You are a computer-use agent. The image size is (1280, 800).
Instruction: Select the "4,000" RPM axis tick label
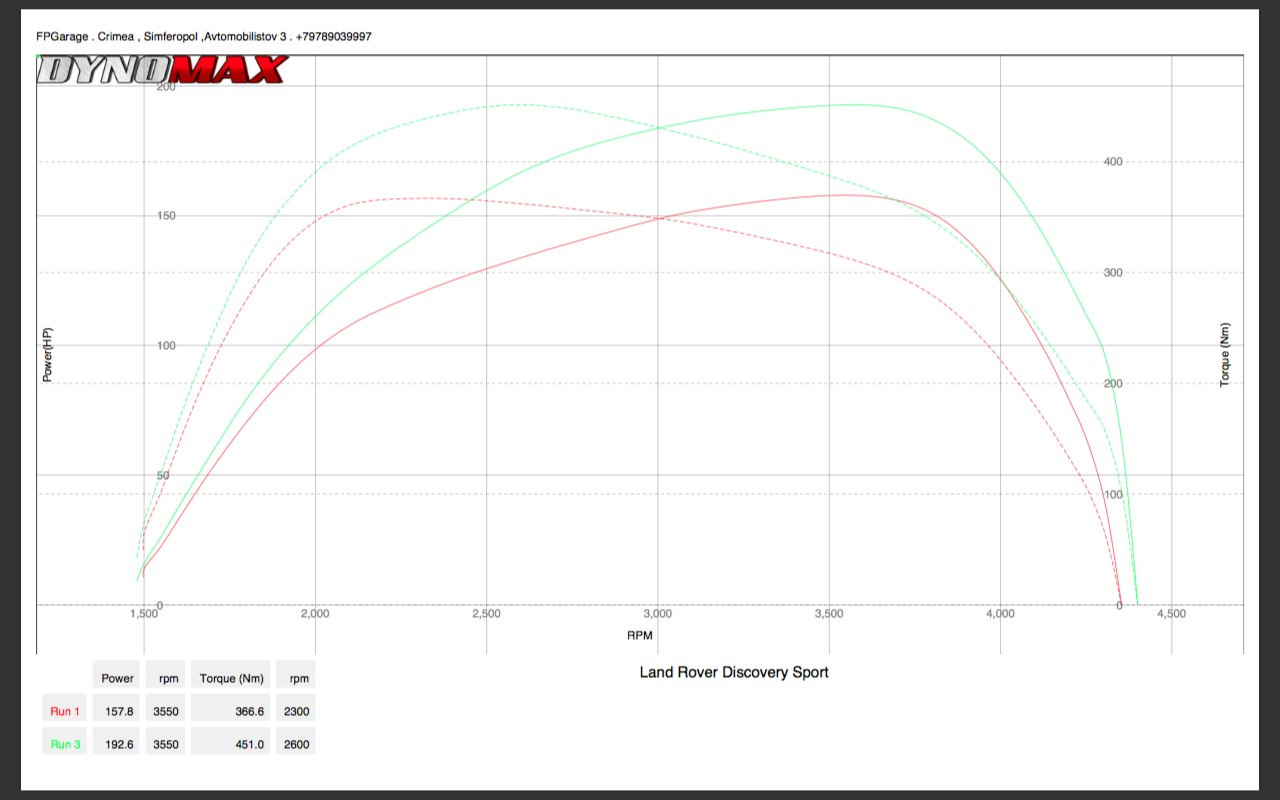(x=1000, y=614)
